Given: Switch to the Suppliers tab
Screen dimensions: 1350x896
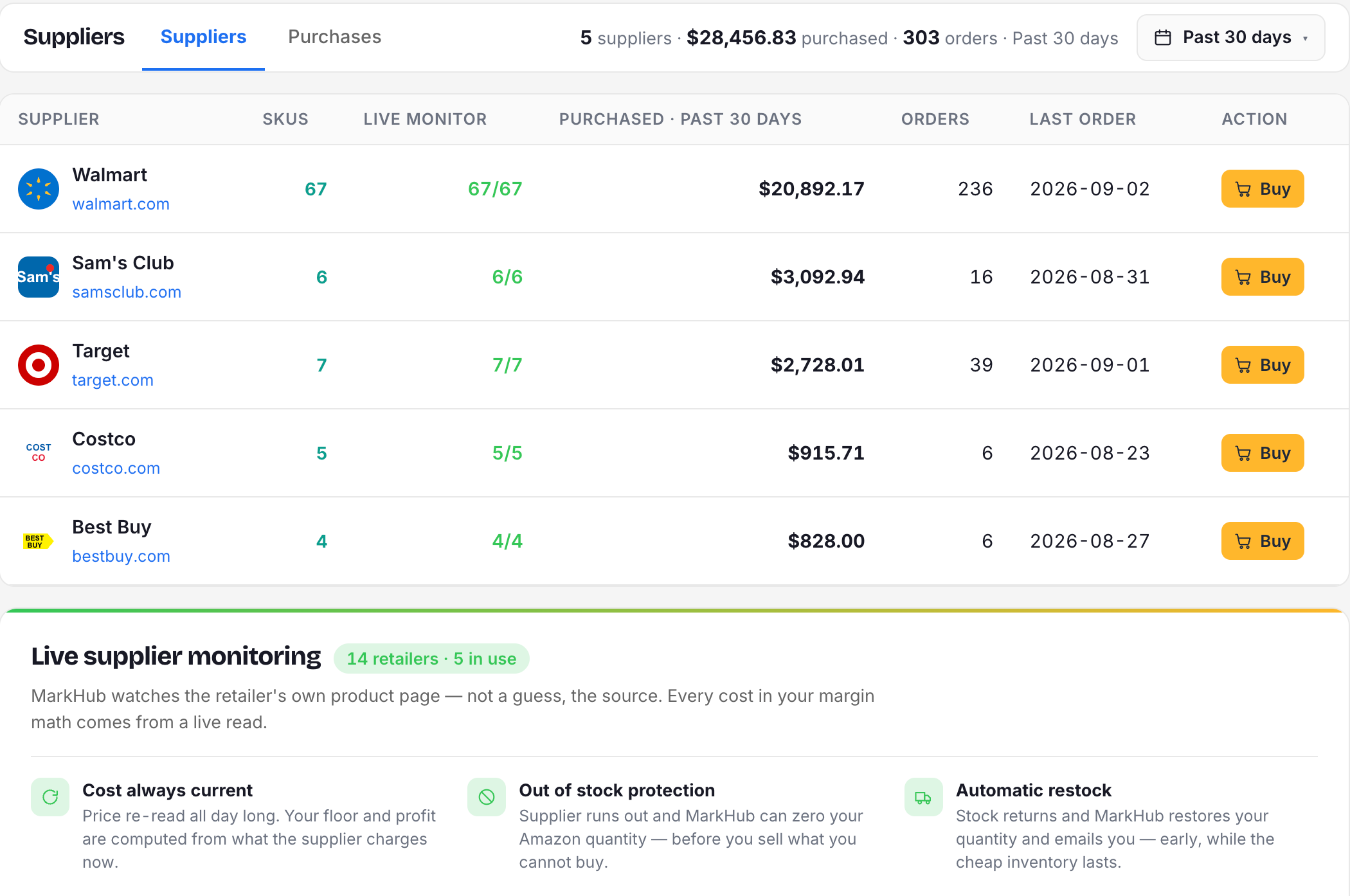Looking at the screenshot, I should [x=203, y=37].
